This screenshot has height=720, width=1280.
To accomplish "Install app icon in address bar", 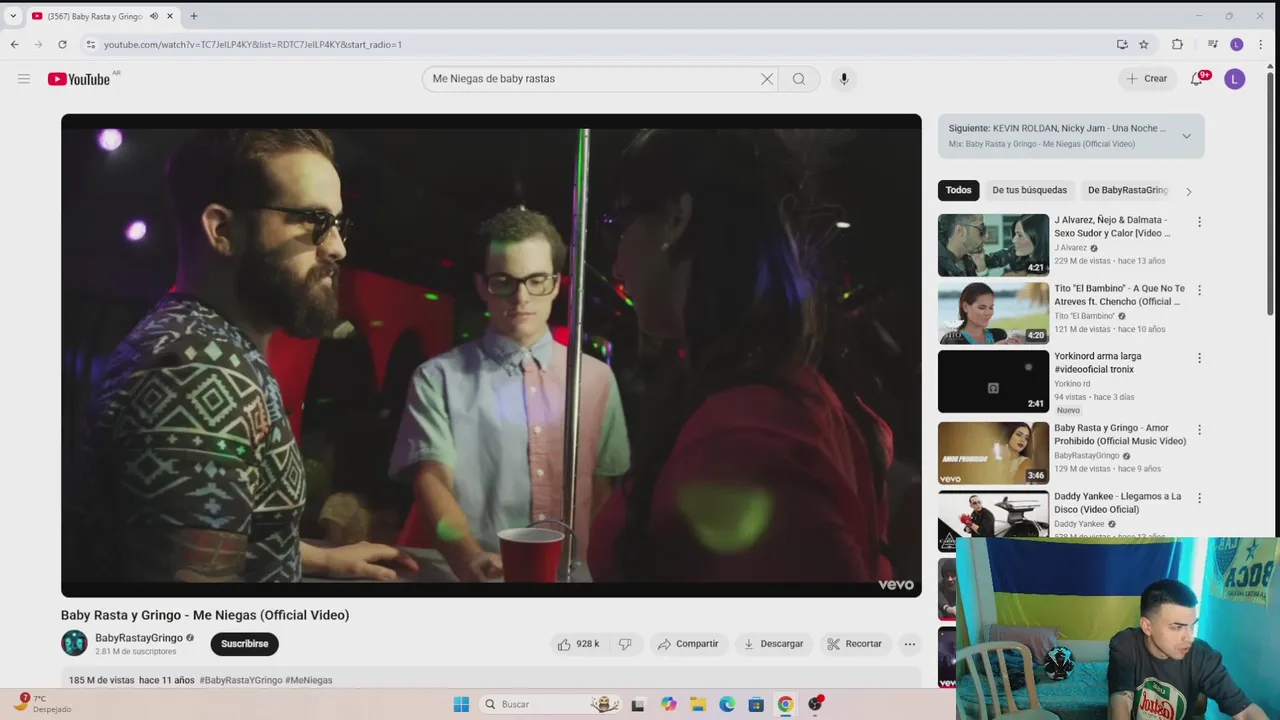I will pyautogui.click(x=1122, y=44).
